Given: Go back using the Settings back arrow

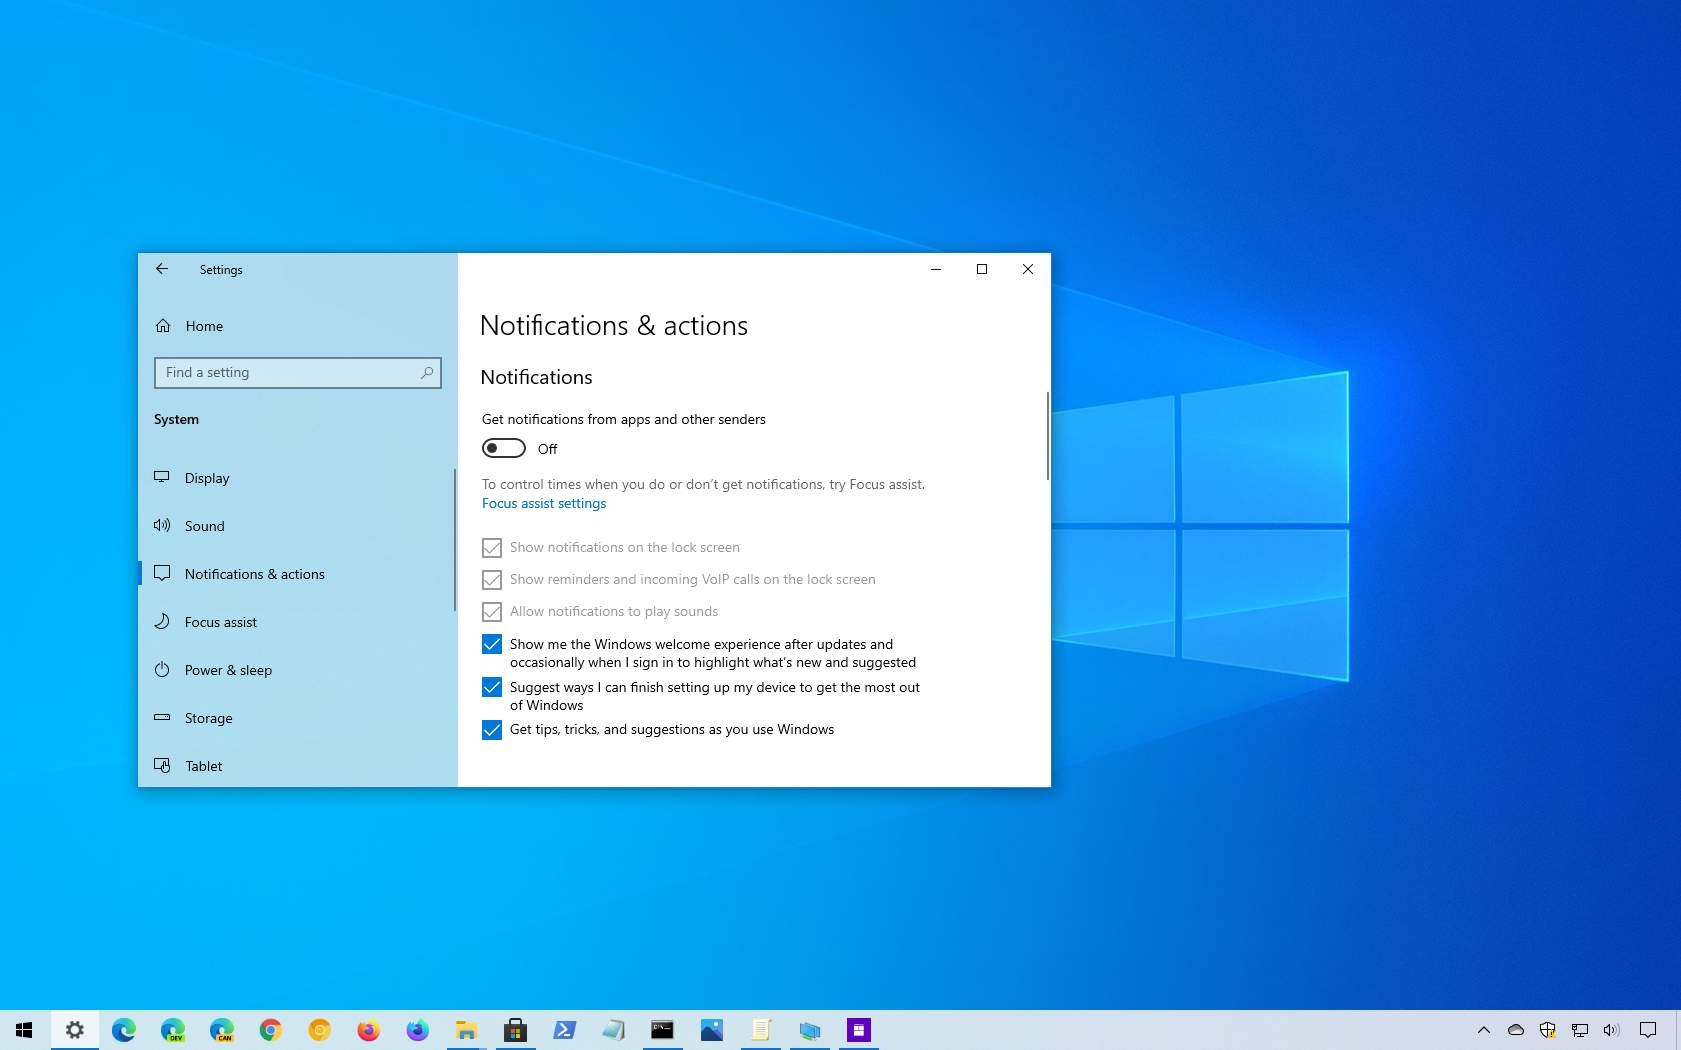Looking at the screenshot, I should tap(162, 269).
